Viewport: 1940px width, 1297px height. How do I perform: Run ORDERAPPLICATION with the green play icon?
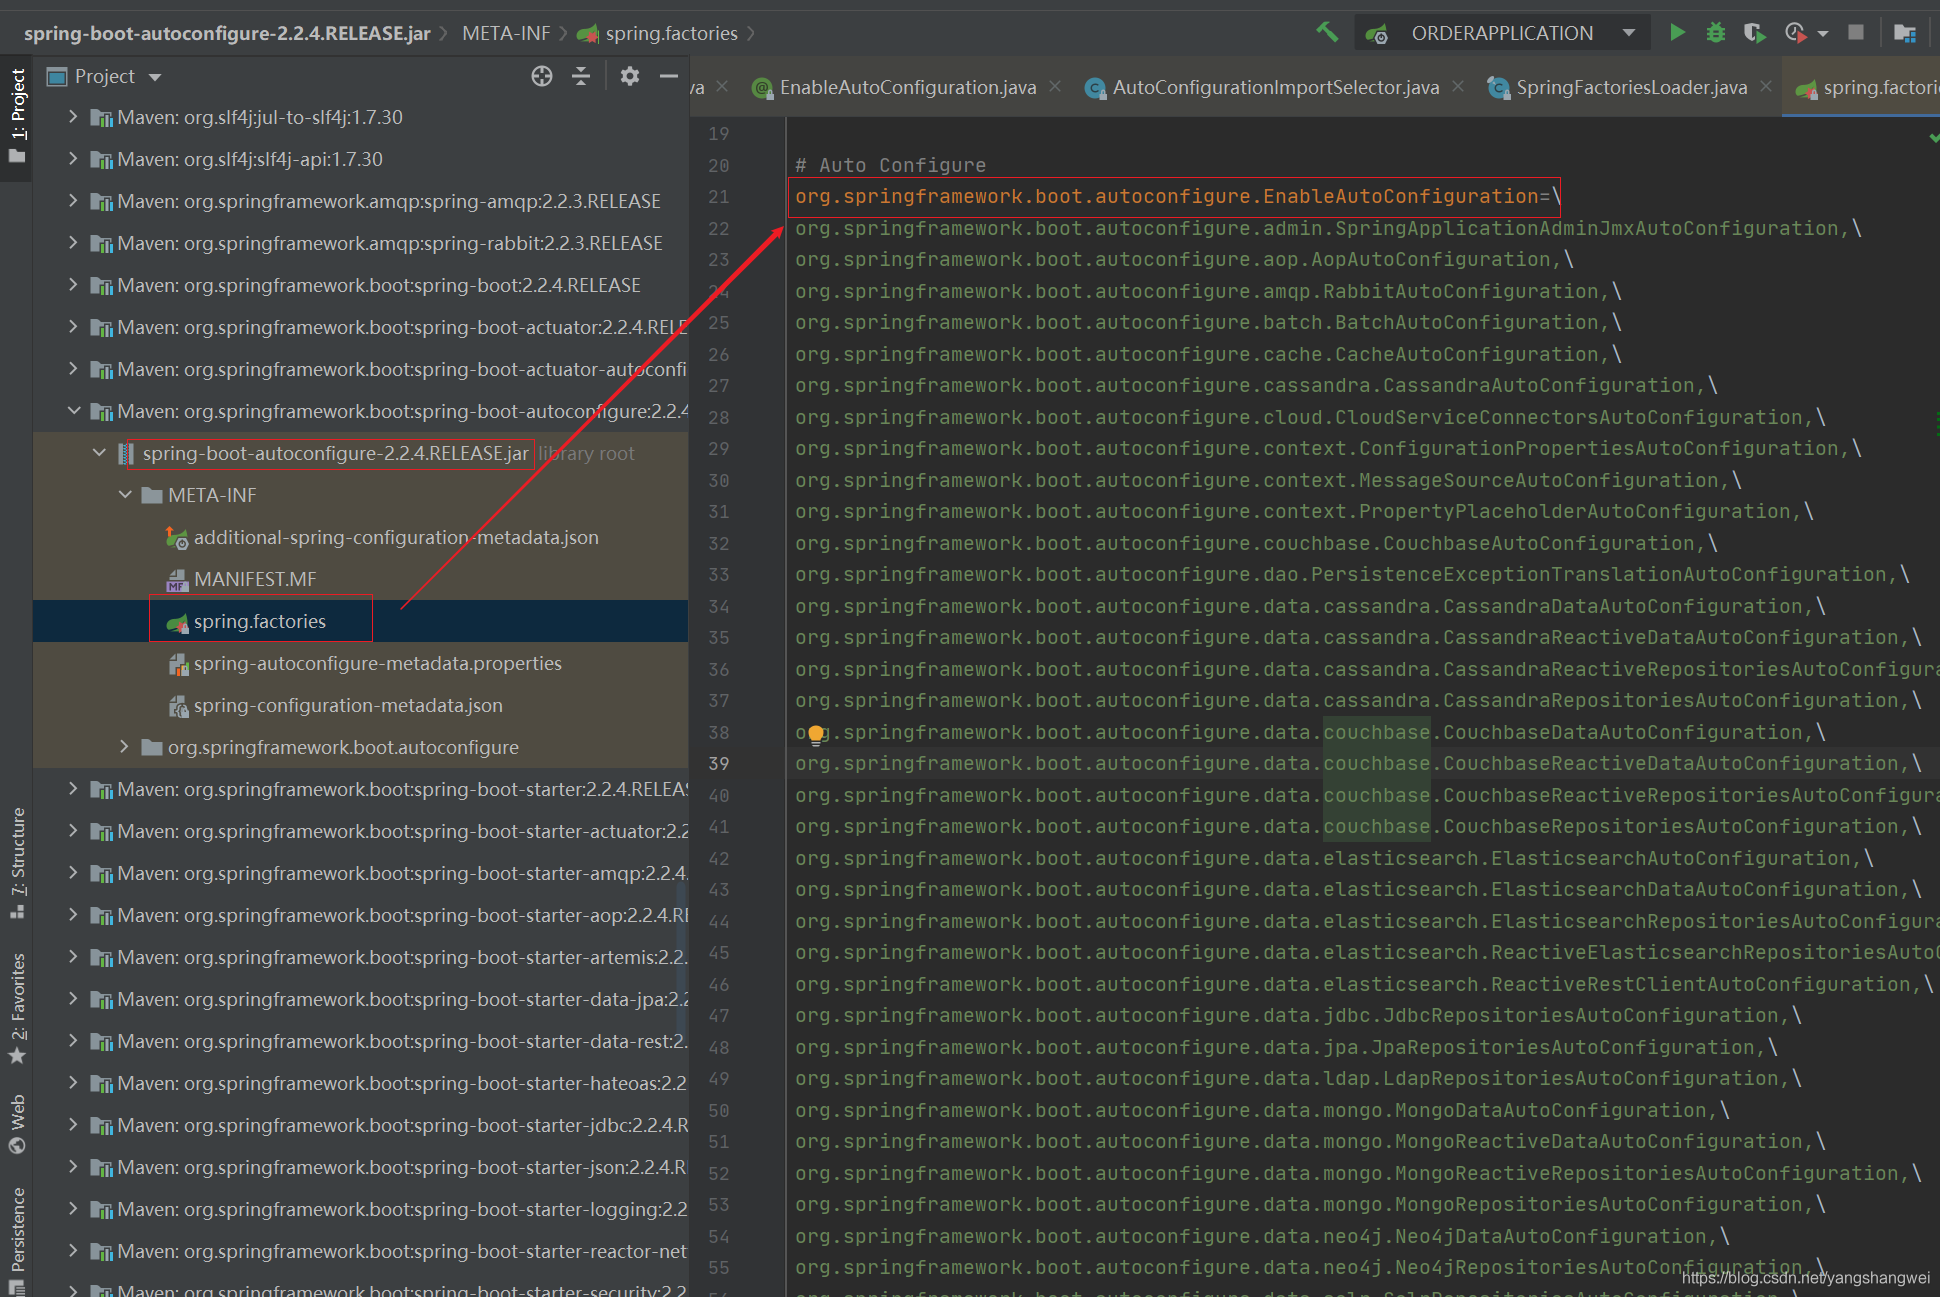point(1678,32)
